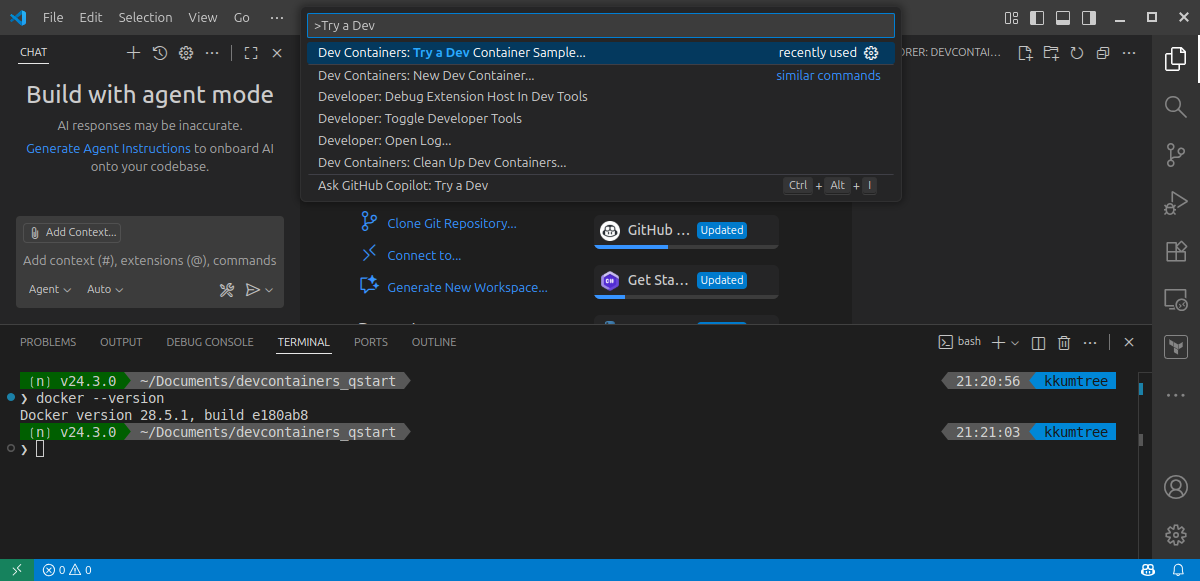
Task: Open the Go menu
Action: pos(242,17)
